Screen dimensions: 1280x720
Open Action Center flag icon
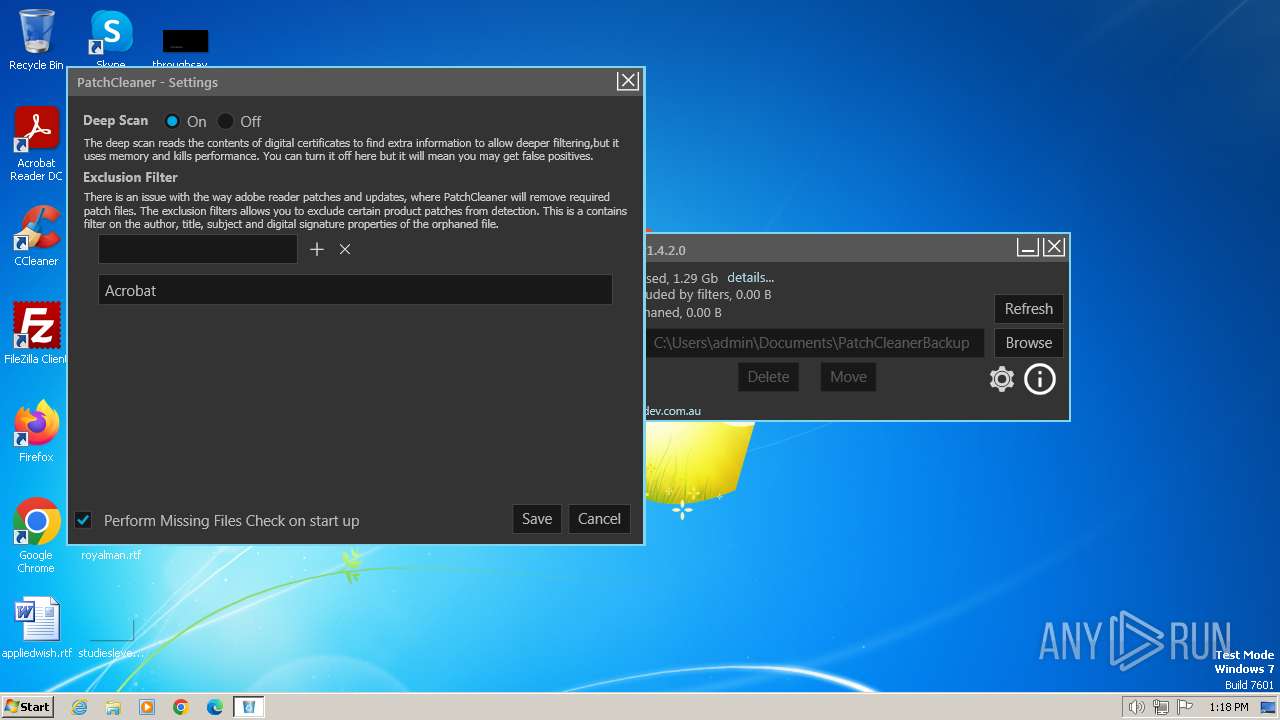(1185, 707)
